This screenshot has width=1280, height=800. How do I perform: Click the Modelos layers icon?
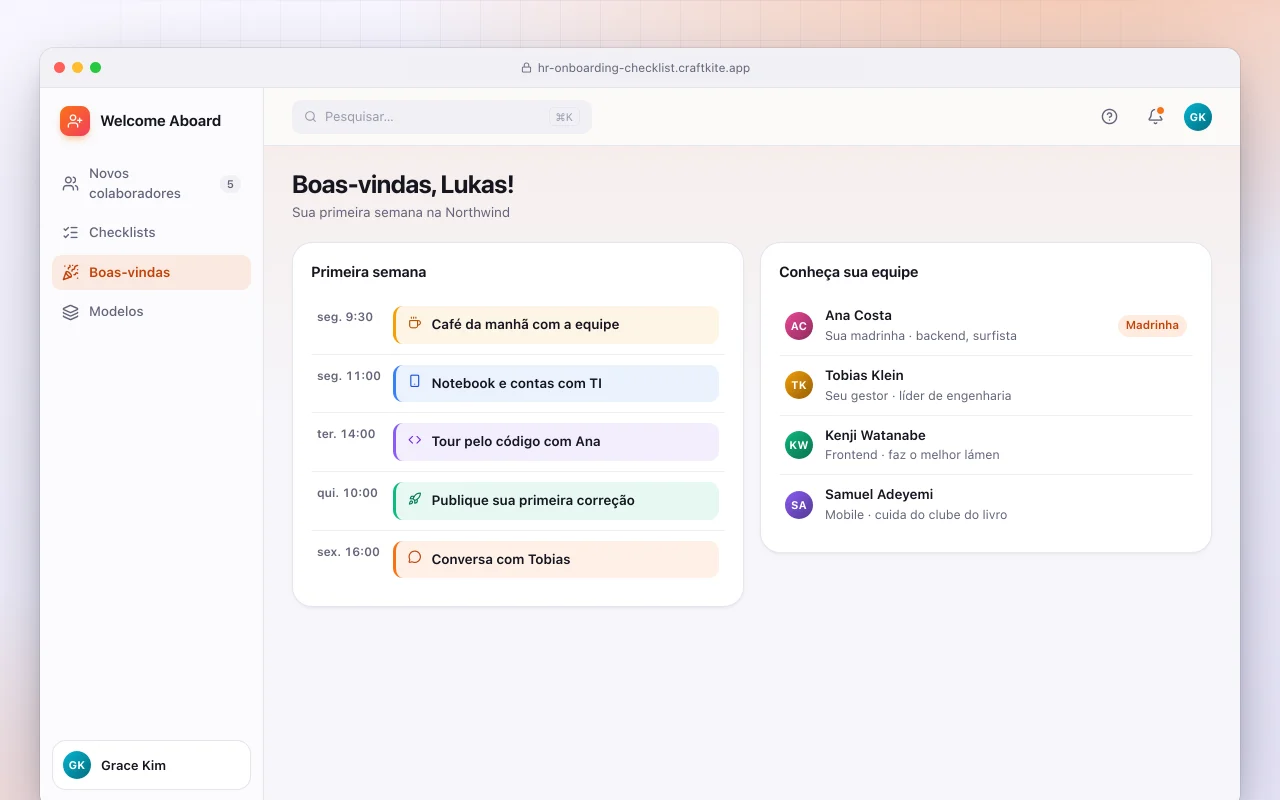click(70, 312)
